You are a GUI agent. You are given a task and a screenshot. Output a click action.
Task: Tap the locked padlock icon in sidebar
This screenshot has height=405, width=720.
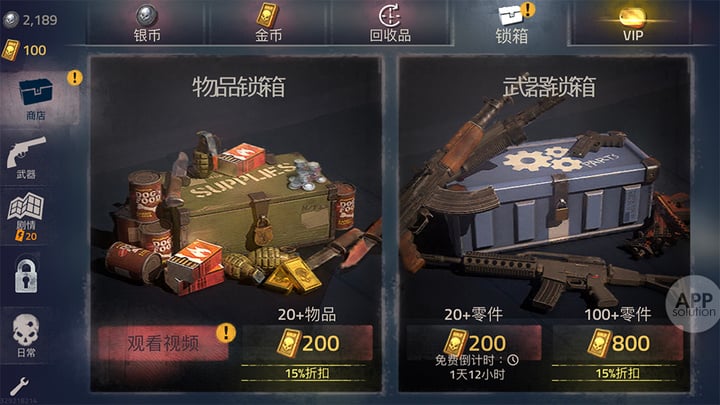click(26, 276)
